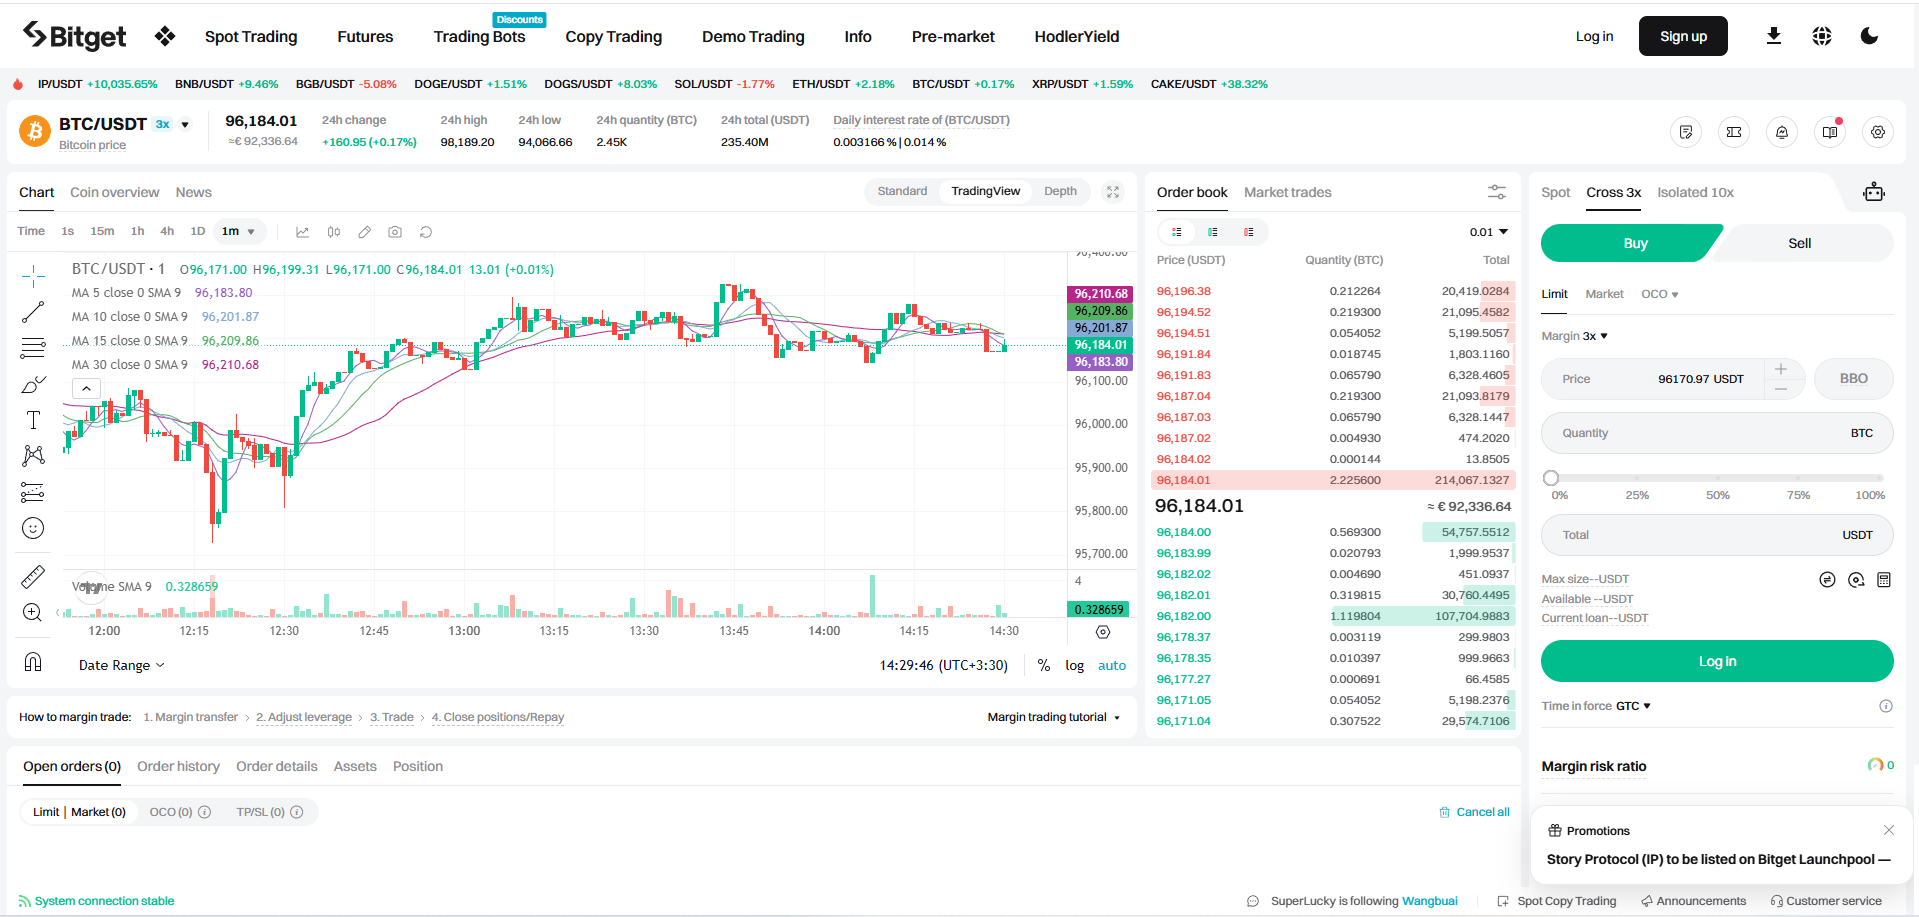Toggle percent scale on chart

point(1044,665)
